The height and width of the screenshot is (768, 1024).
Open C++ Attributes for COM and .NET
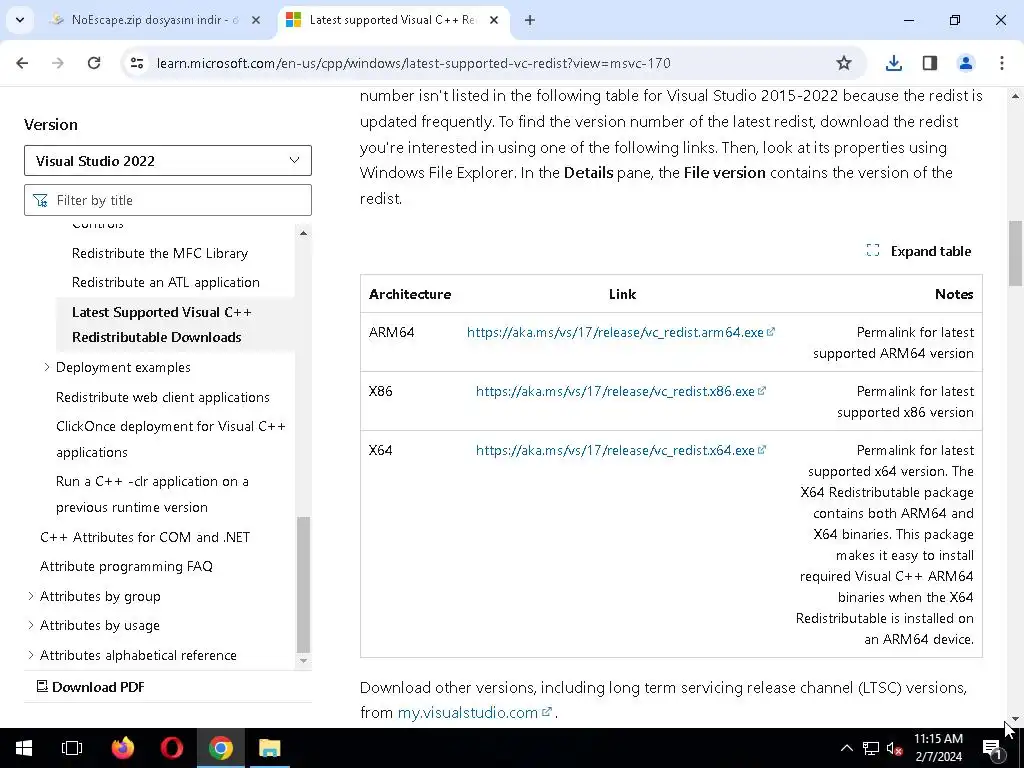click(145, 537)
